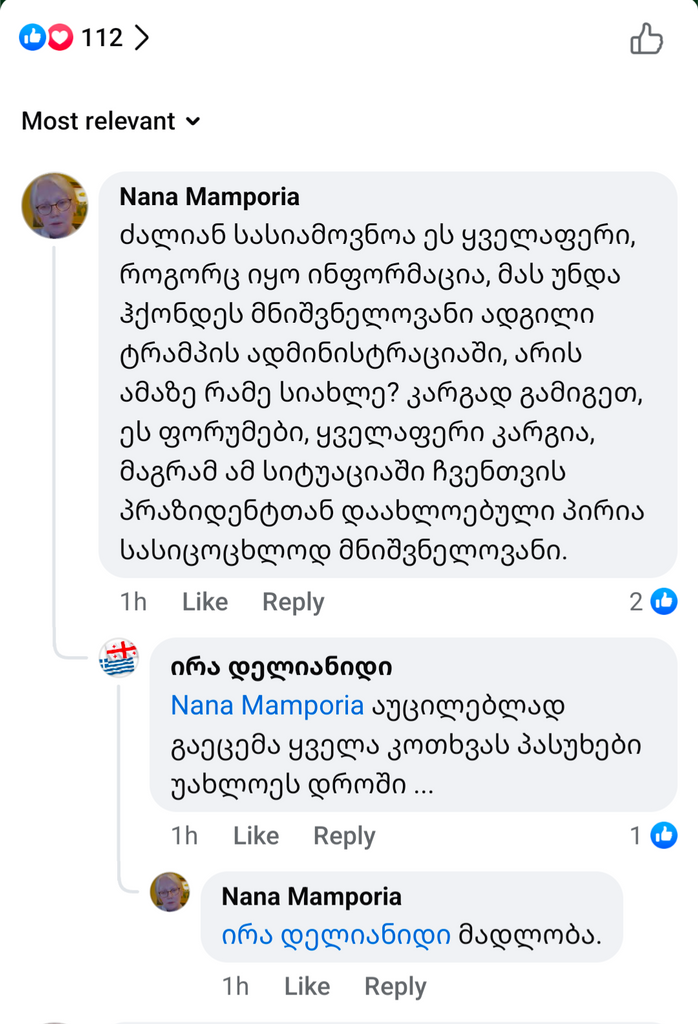The width and height of the screenshot is (698, 1024).
Task: Reply to Nana Mamporia's მადლობა comment
Action: pyautogui.click(x=395, y=987)
